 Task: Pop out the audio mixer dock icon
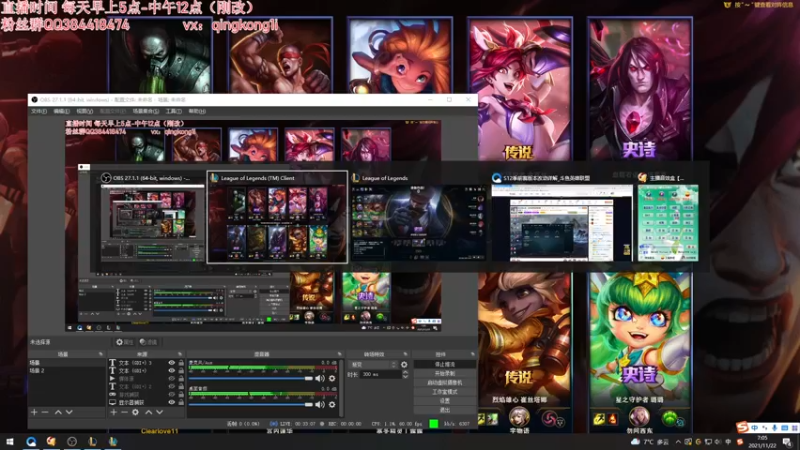pyautogui.click(x=340, y=354)
